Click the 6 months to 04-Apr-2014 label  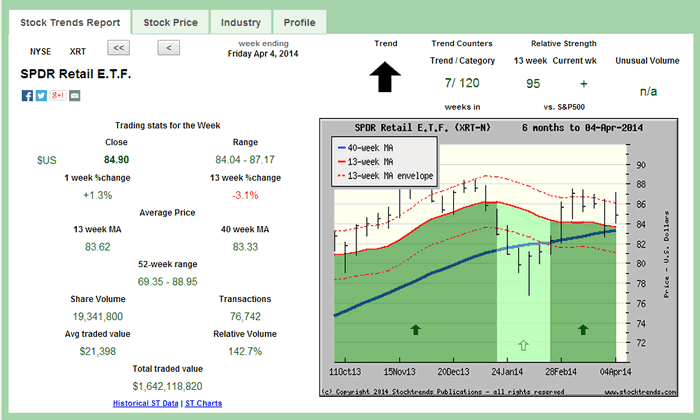583,128
